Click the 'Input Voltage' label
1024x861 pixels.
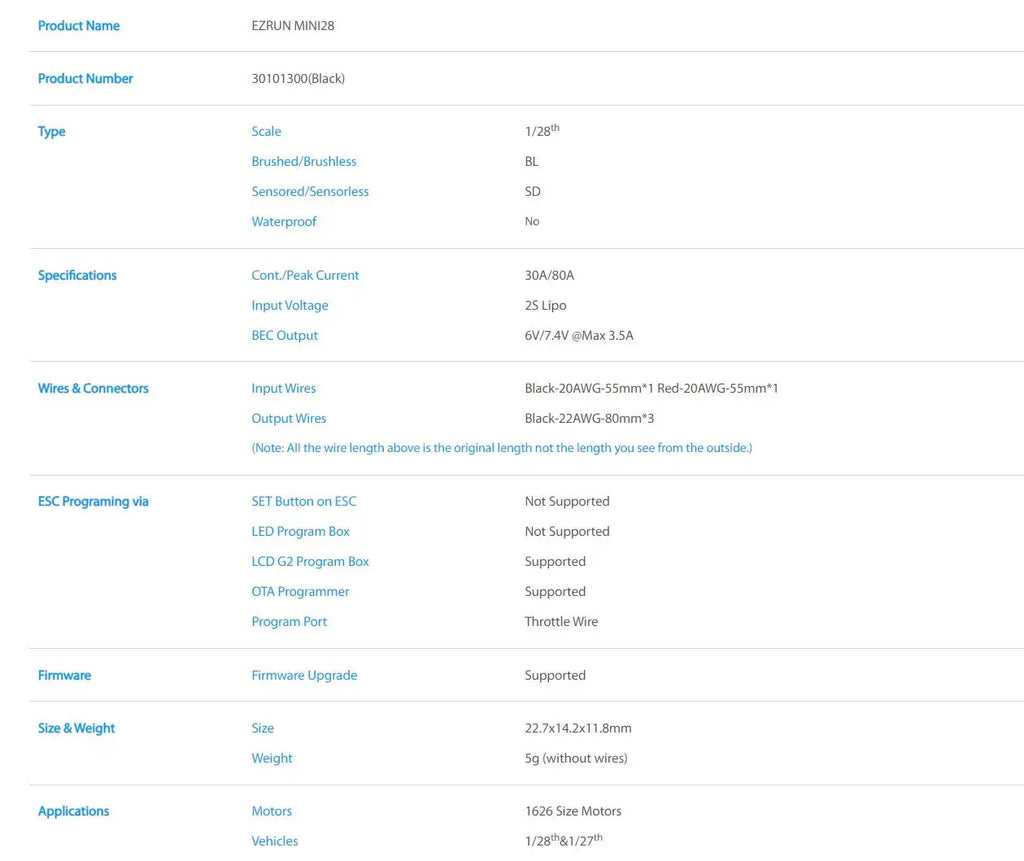(x=289, y=305)
